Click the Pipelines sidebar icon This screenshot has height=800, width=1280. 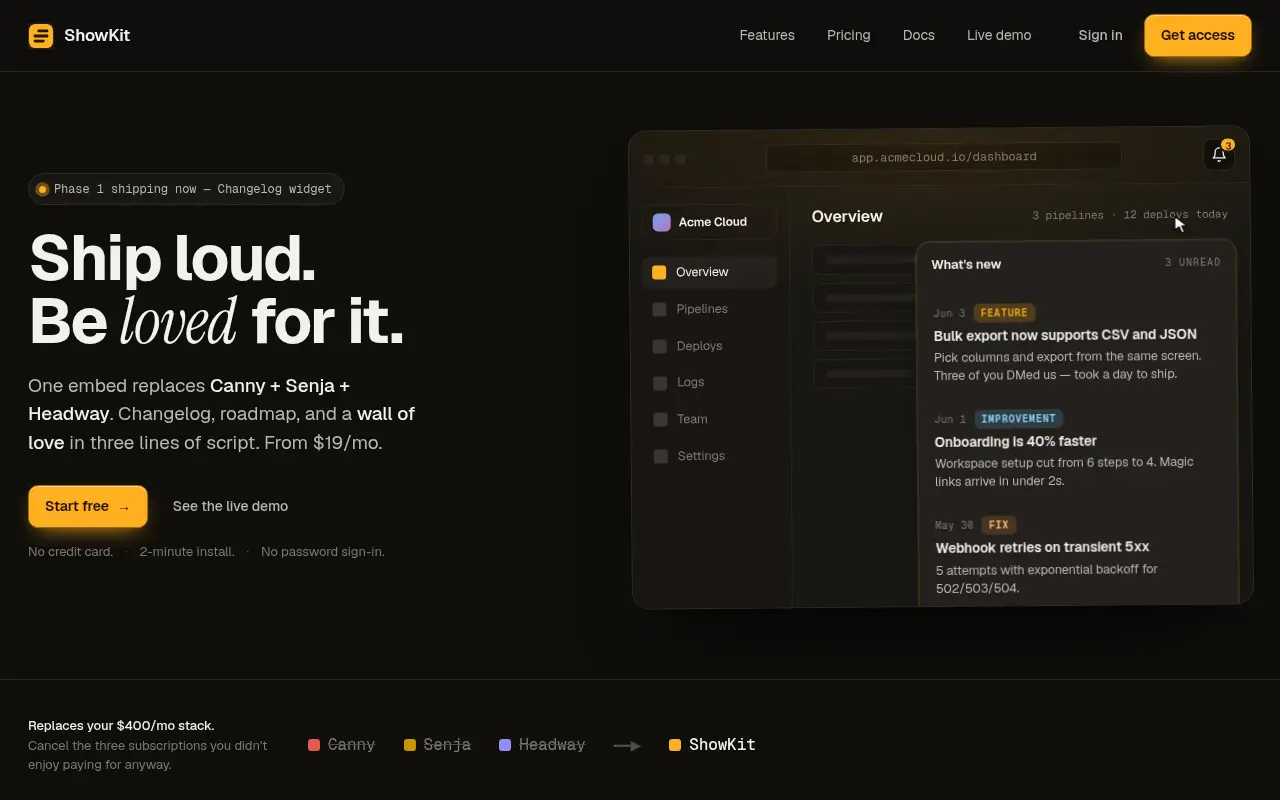click(660, 309)
